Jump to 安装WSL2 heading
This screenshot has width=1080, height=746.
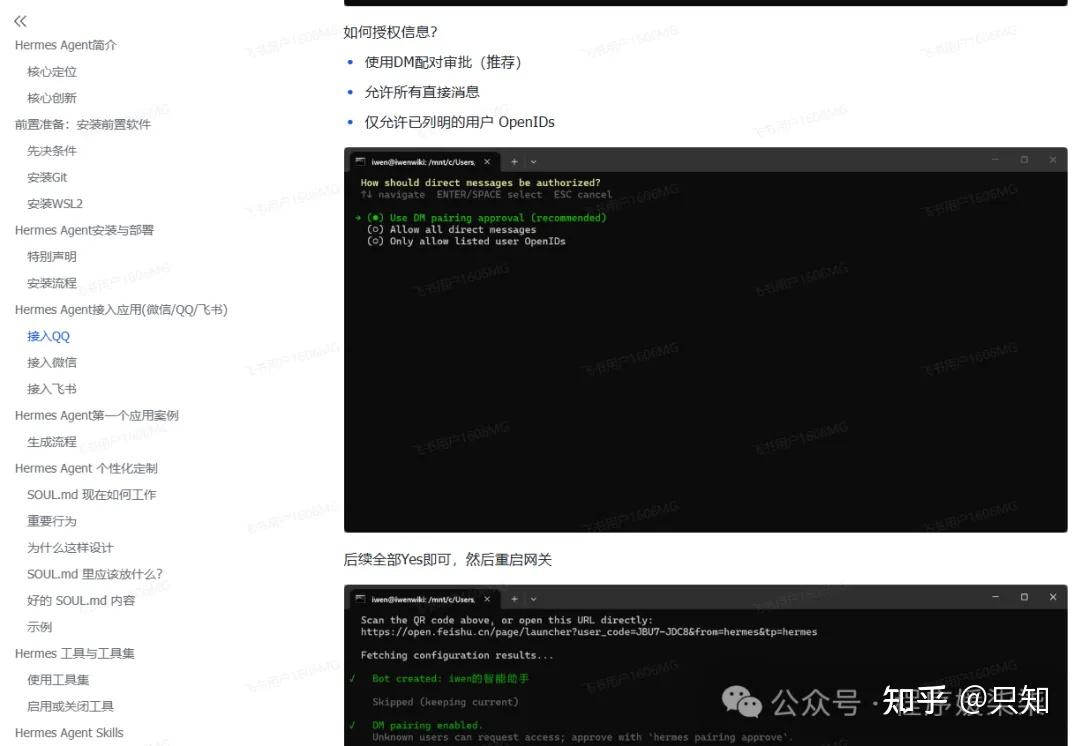[x=54, y=204]
